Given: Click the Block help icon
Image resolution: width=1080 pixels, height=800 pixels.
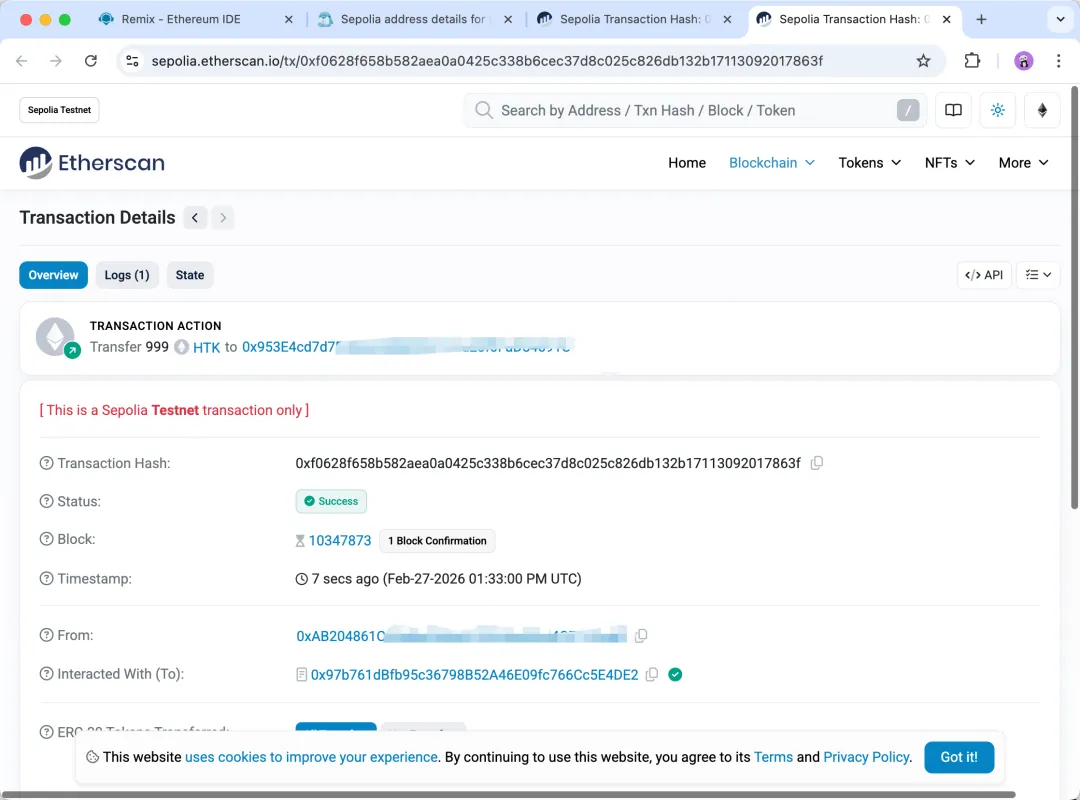Looking at the screenshot, I should point(46,539).
